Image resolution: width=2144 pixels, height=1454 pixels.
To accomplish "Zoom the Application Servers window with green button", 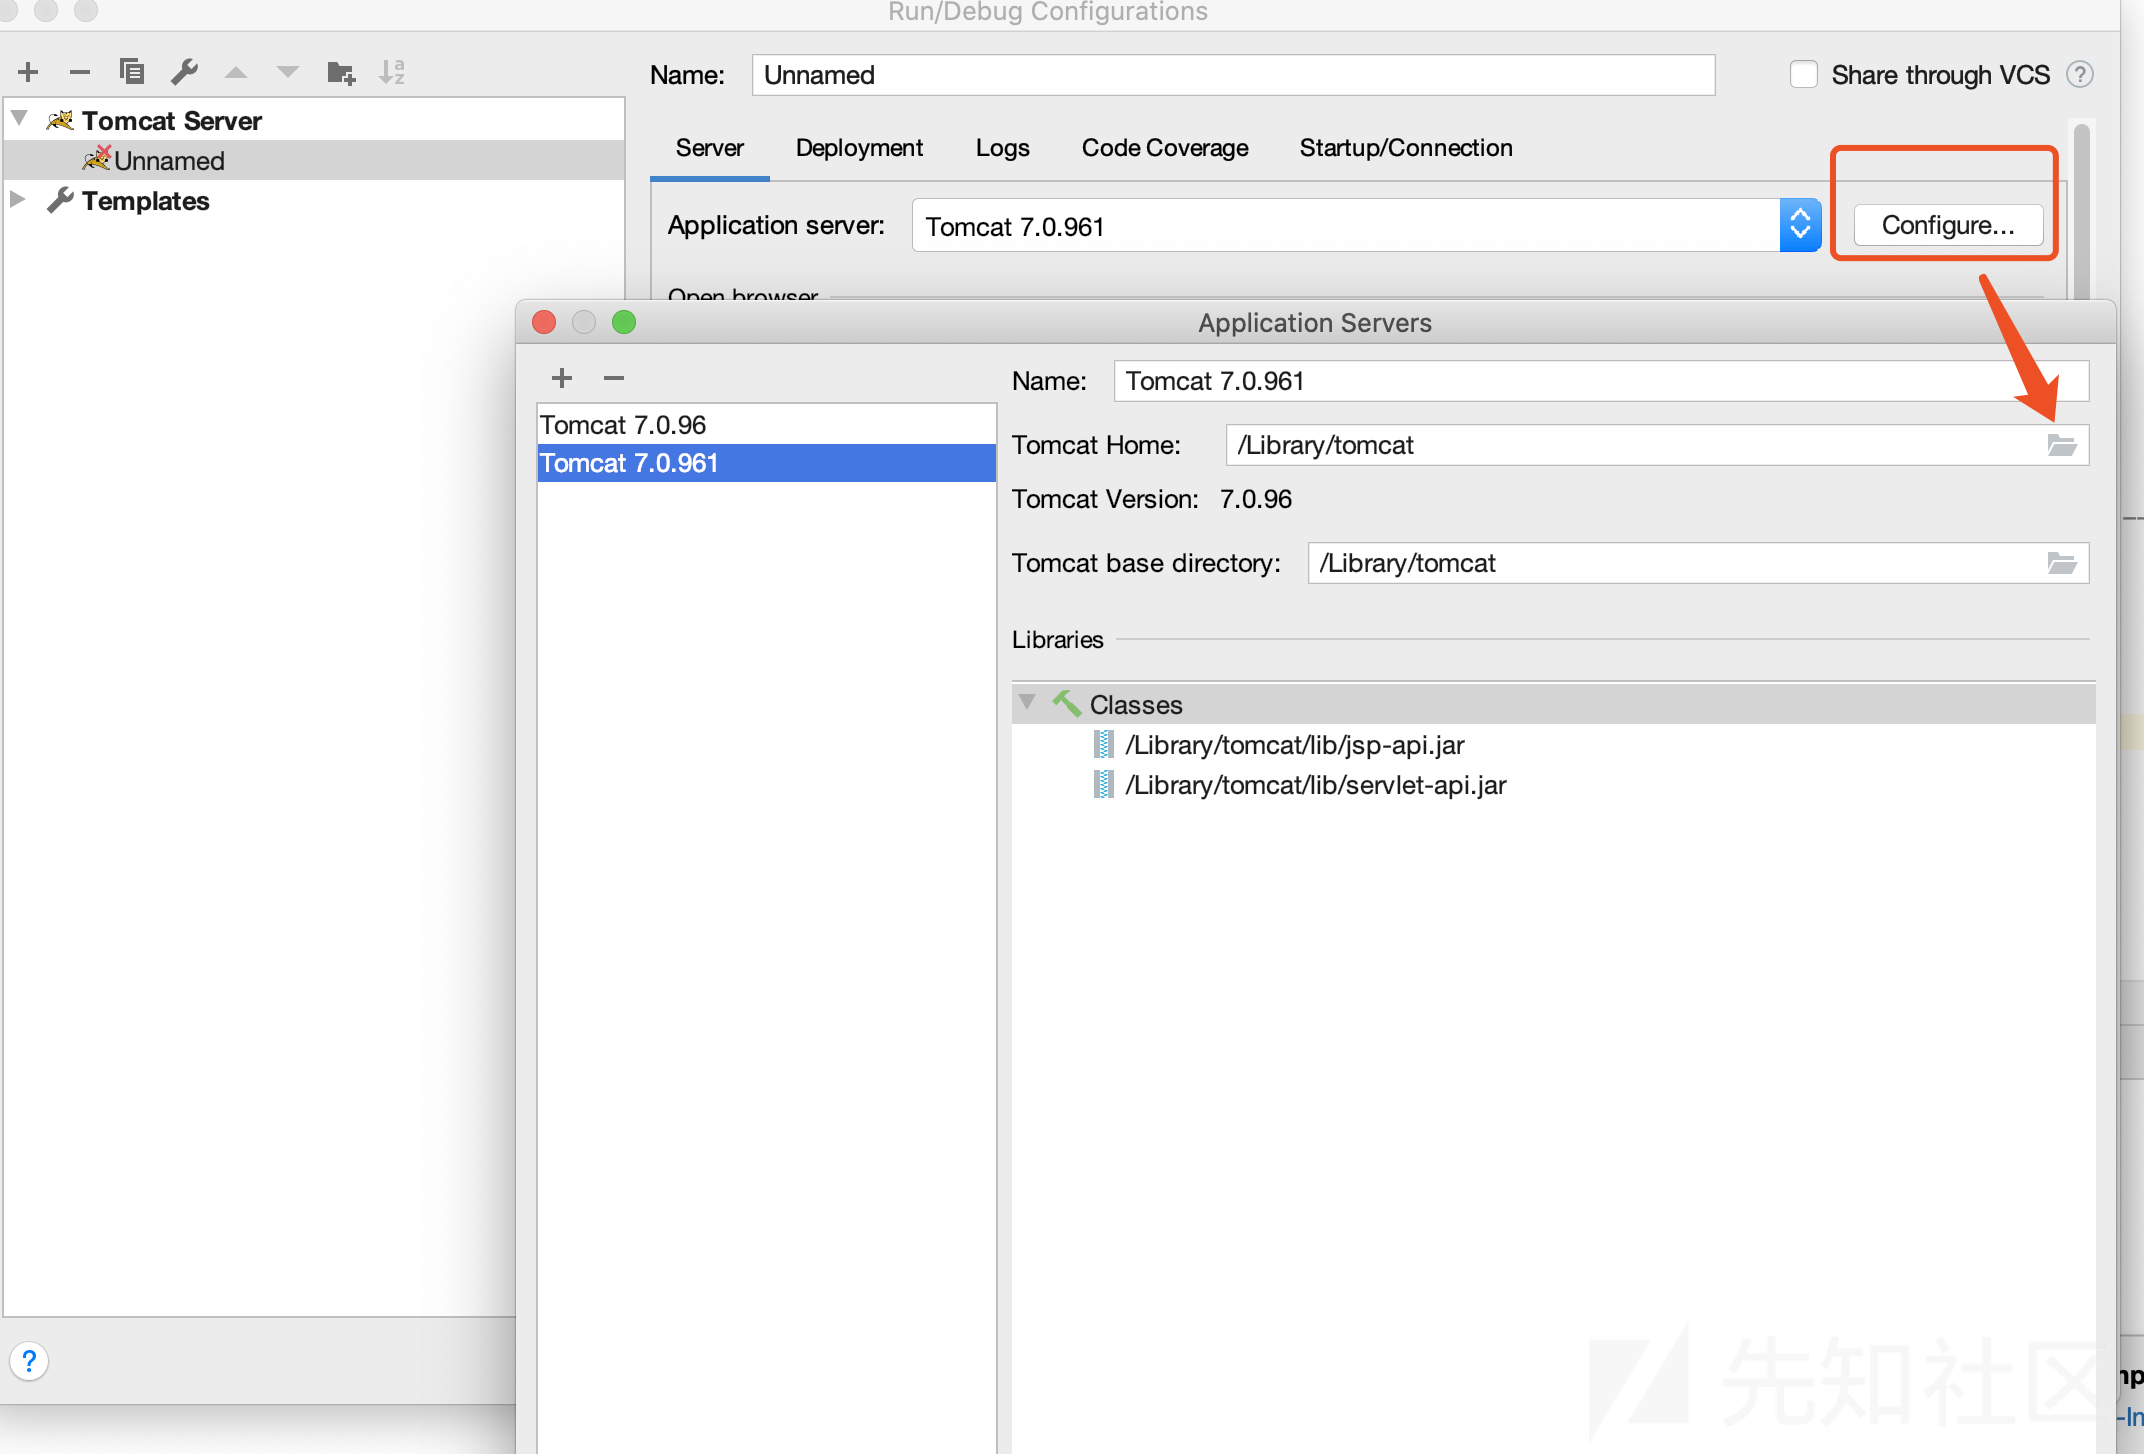I will tap(624, 322).
